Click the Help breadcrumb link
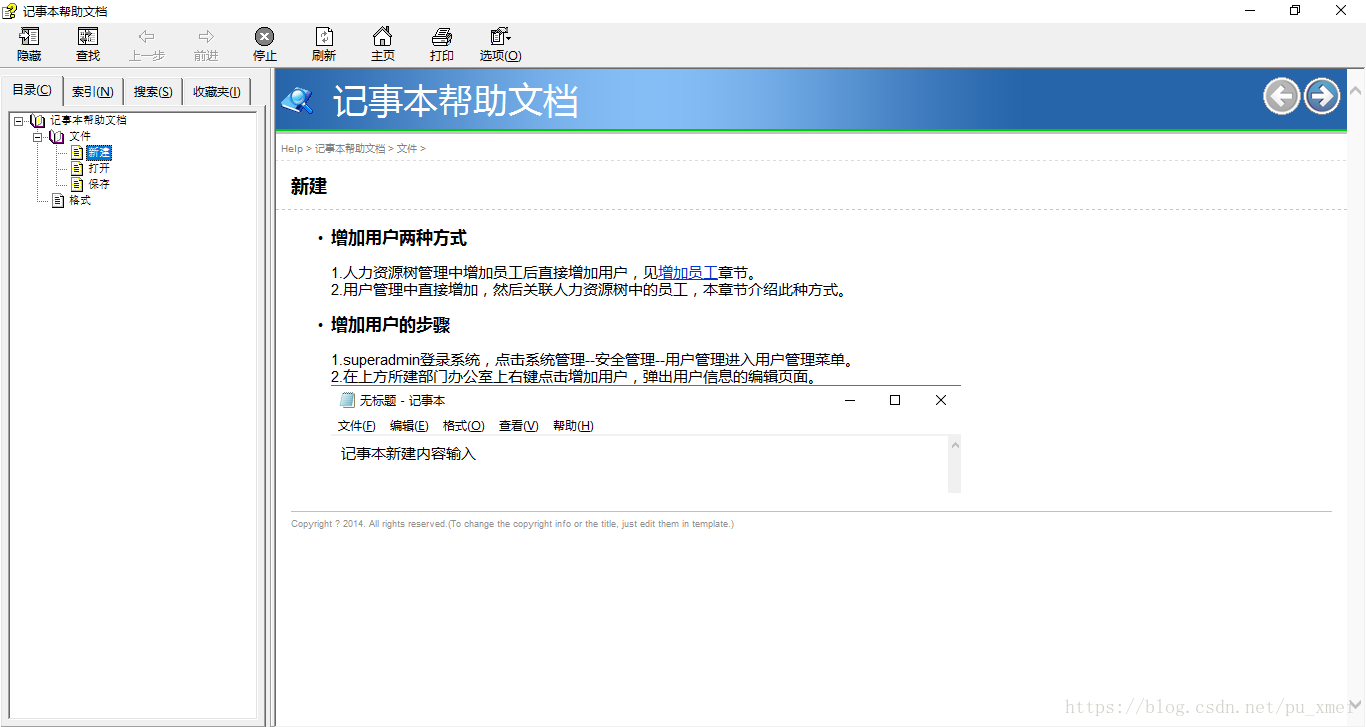Viewport: 1366px width, 727px height. tap(292, 148)
